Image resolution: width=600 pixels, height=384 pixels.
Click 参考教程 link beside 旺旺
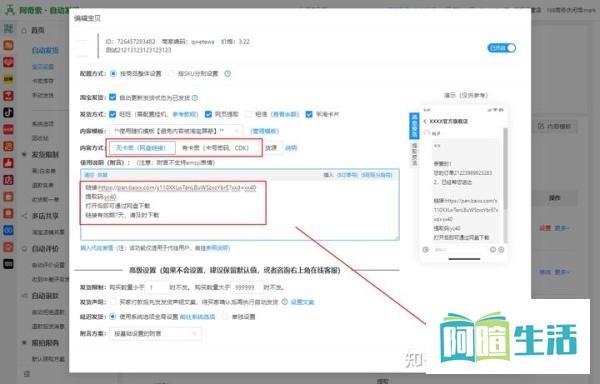coord(185,114)
